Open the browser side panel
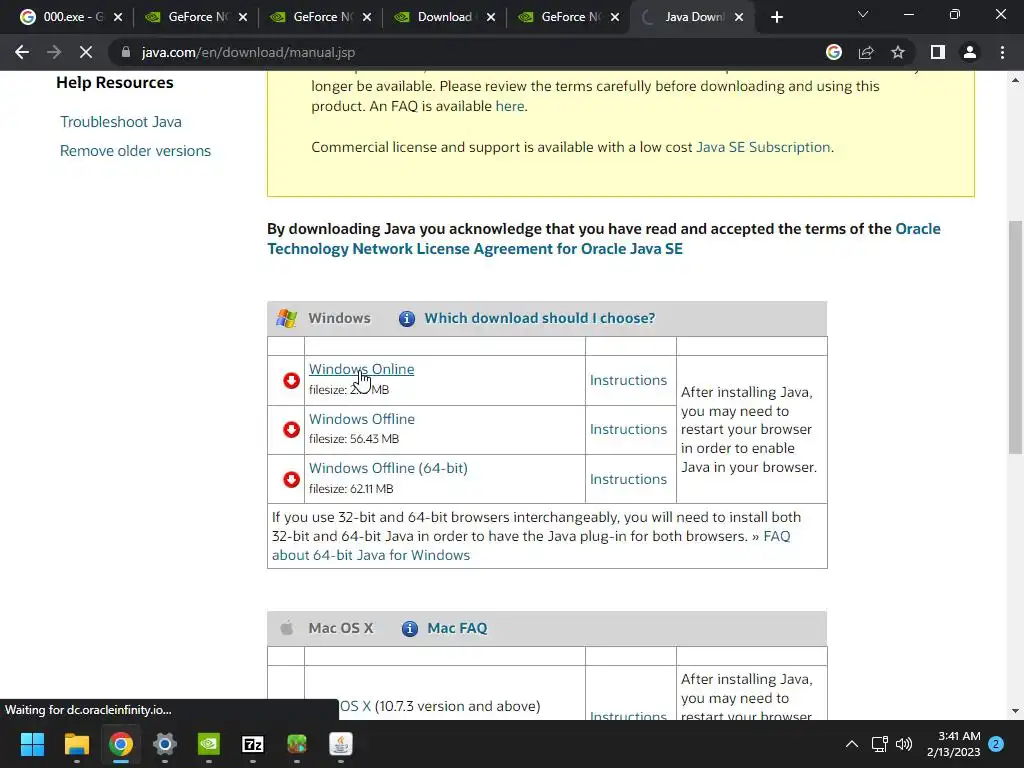The height and width of the screenshot is (768, 1024). [938, 52]
